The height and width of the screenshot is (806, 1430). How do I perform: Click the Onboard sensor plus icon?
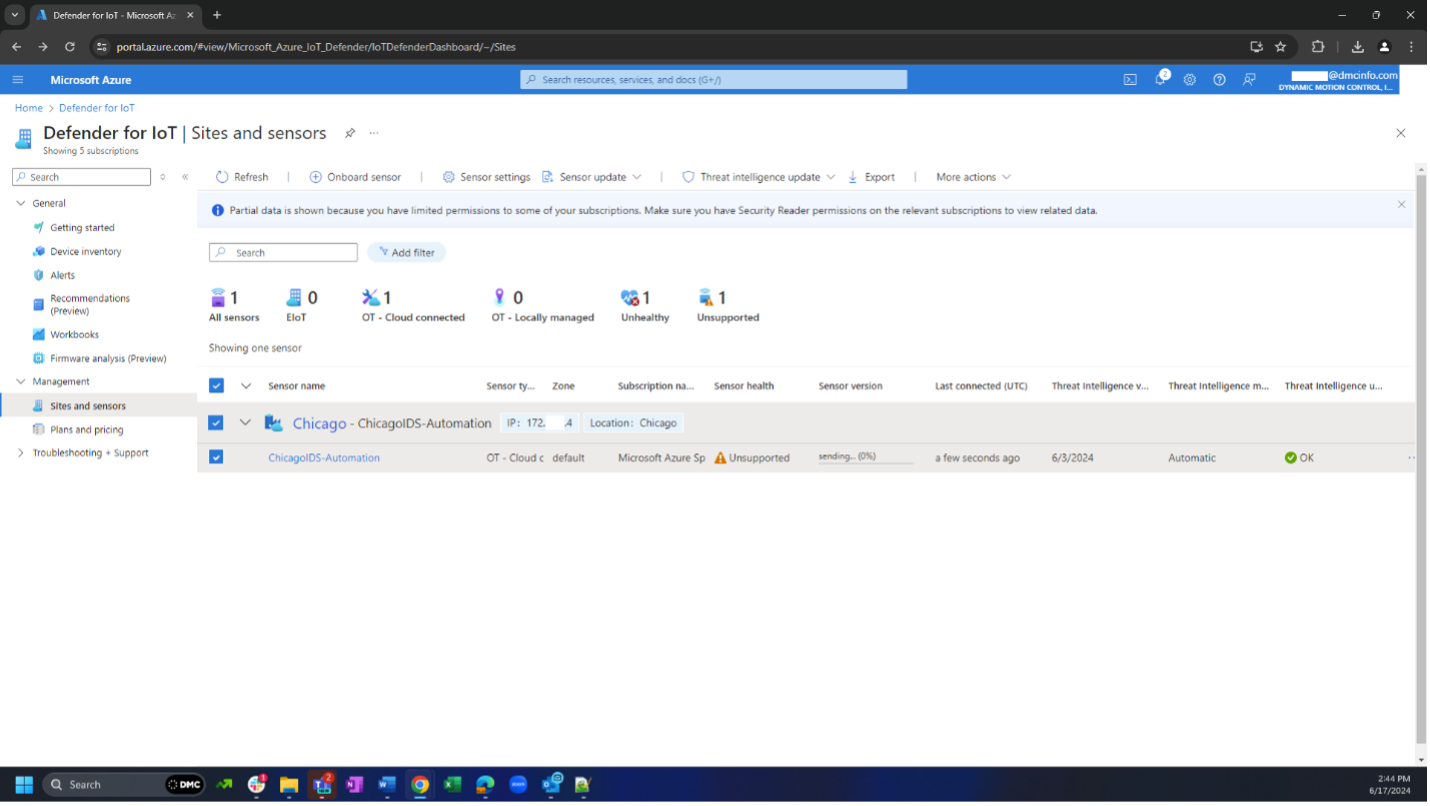point(315,177)
